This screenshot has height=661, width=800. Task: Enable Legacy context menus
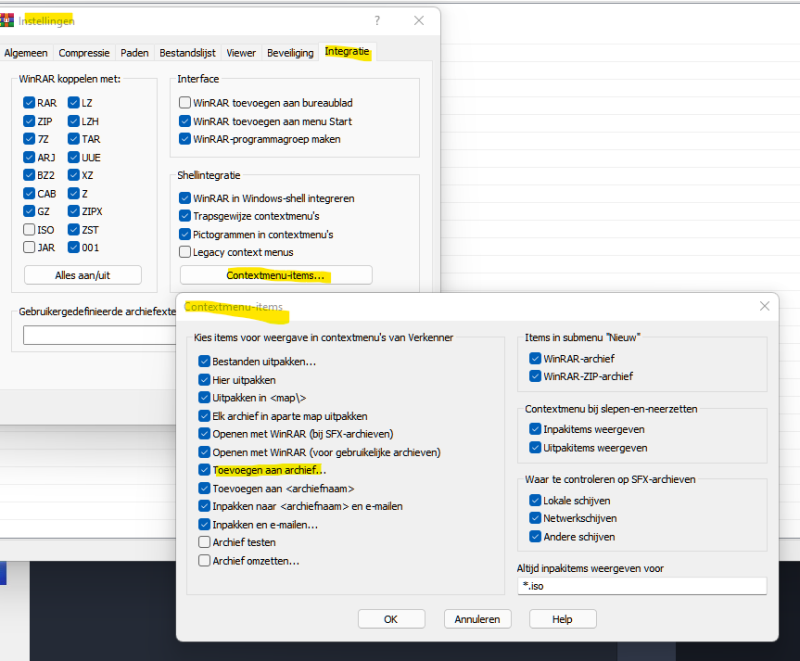(x=185, y=252)
